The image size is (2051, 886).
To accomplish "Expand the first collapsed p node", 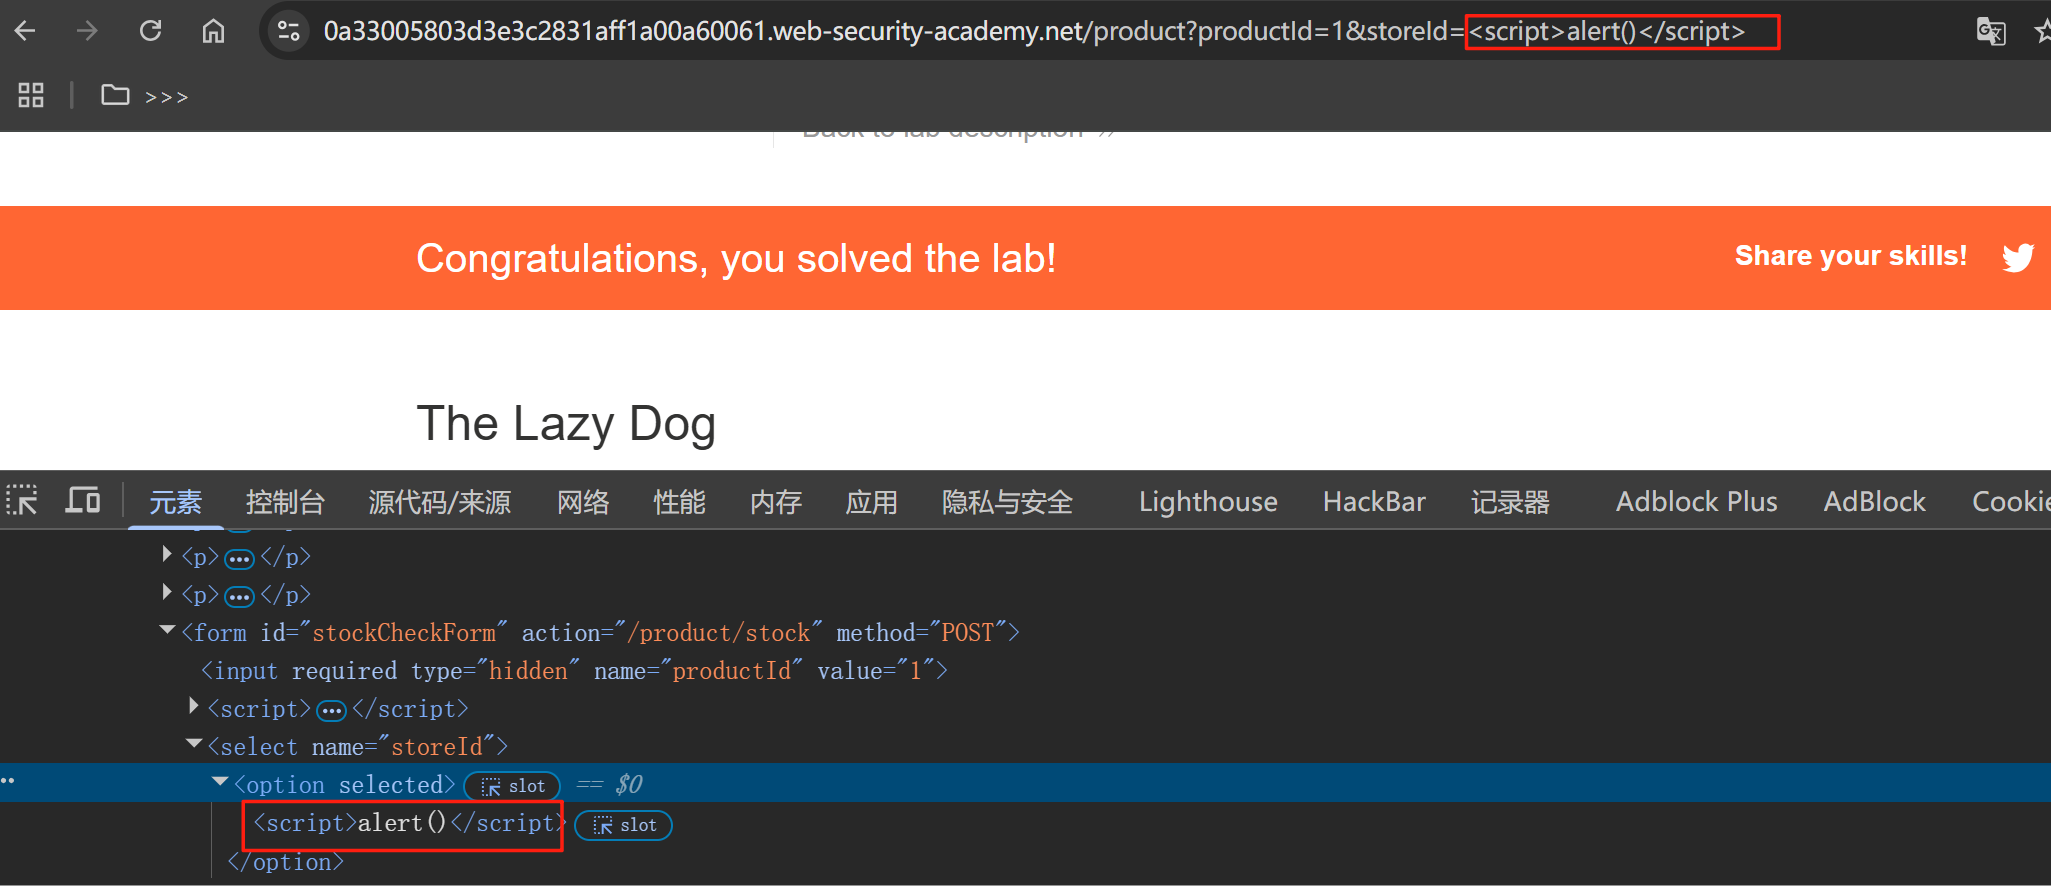I will pyautogui.click(x=167, y=554).
